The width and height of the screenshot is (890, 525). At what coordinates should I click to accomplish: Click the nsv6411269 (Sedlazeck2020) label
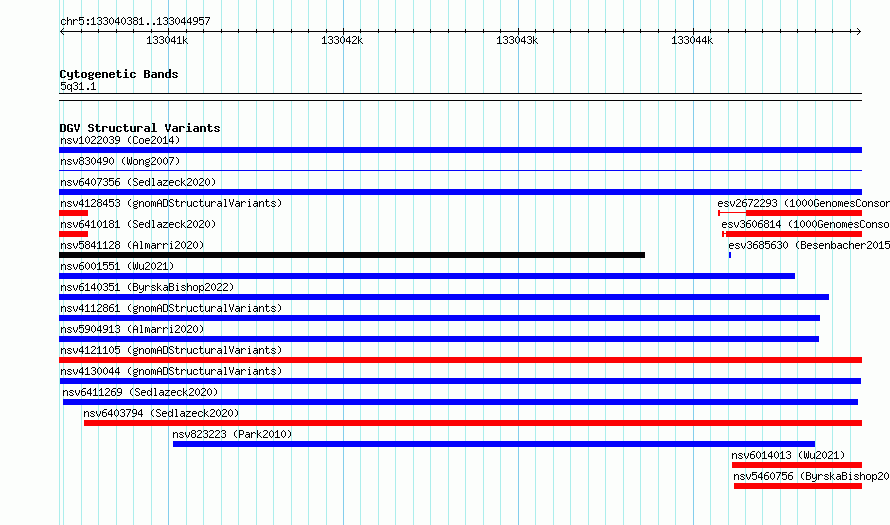pyautogui.click(x=140, y=392)
